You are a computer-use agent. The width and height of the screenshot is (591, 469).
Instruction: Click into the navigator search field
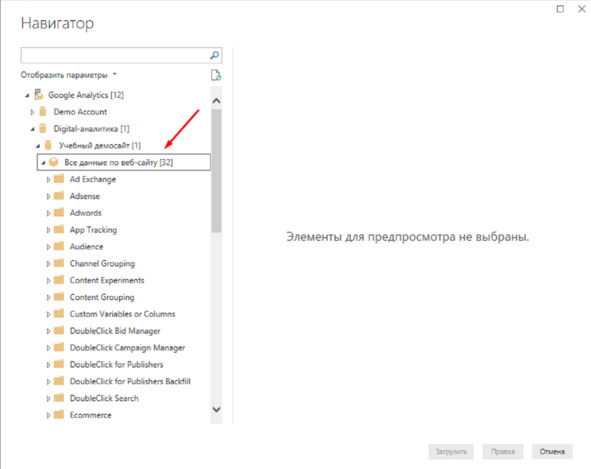(115, 55)
